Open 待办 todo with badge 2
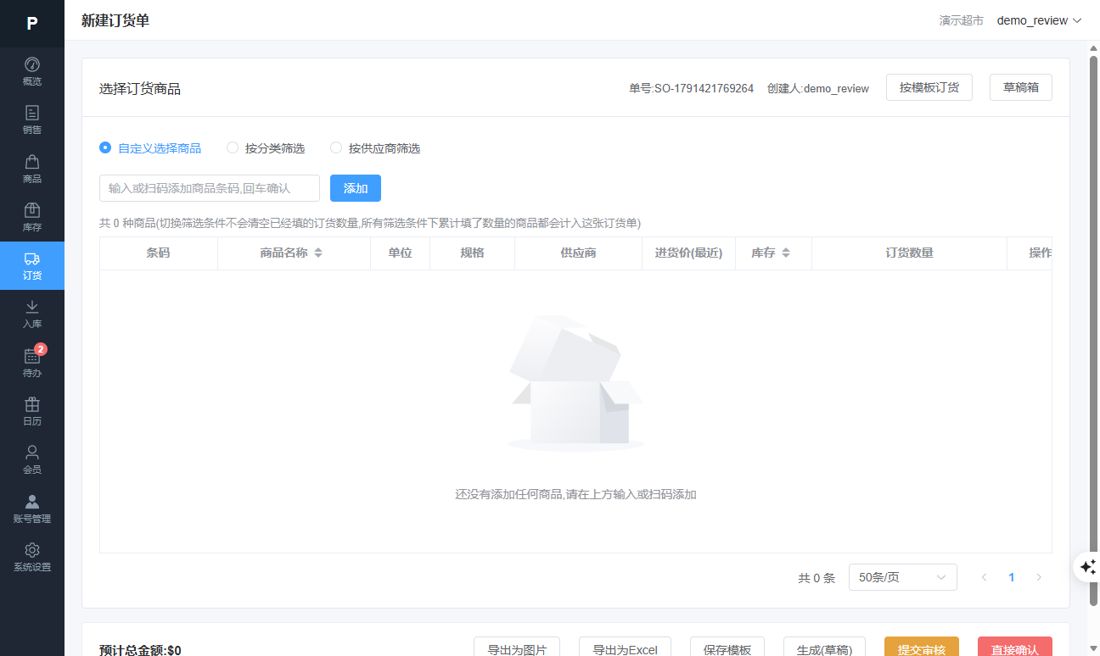 tap(32, 363)
